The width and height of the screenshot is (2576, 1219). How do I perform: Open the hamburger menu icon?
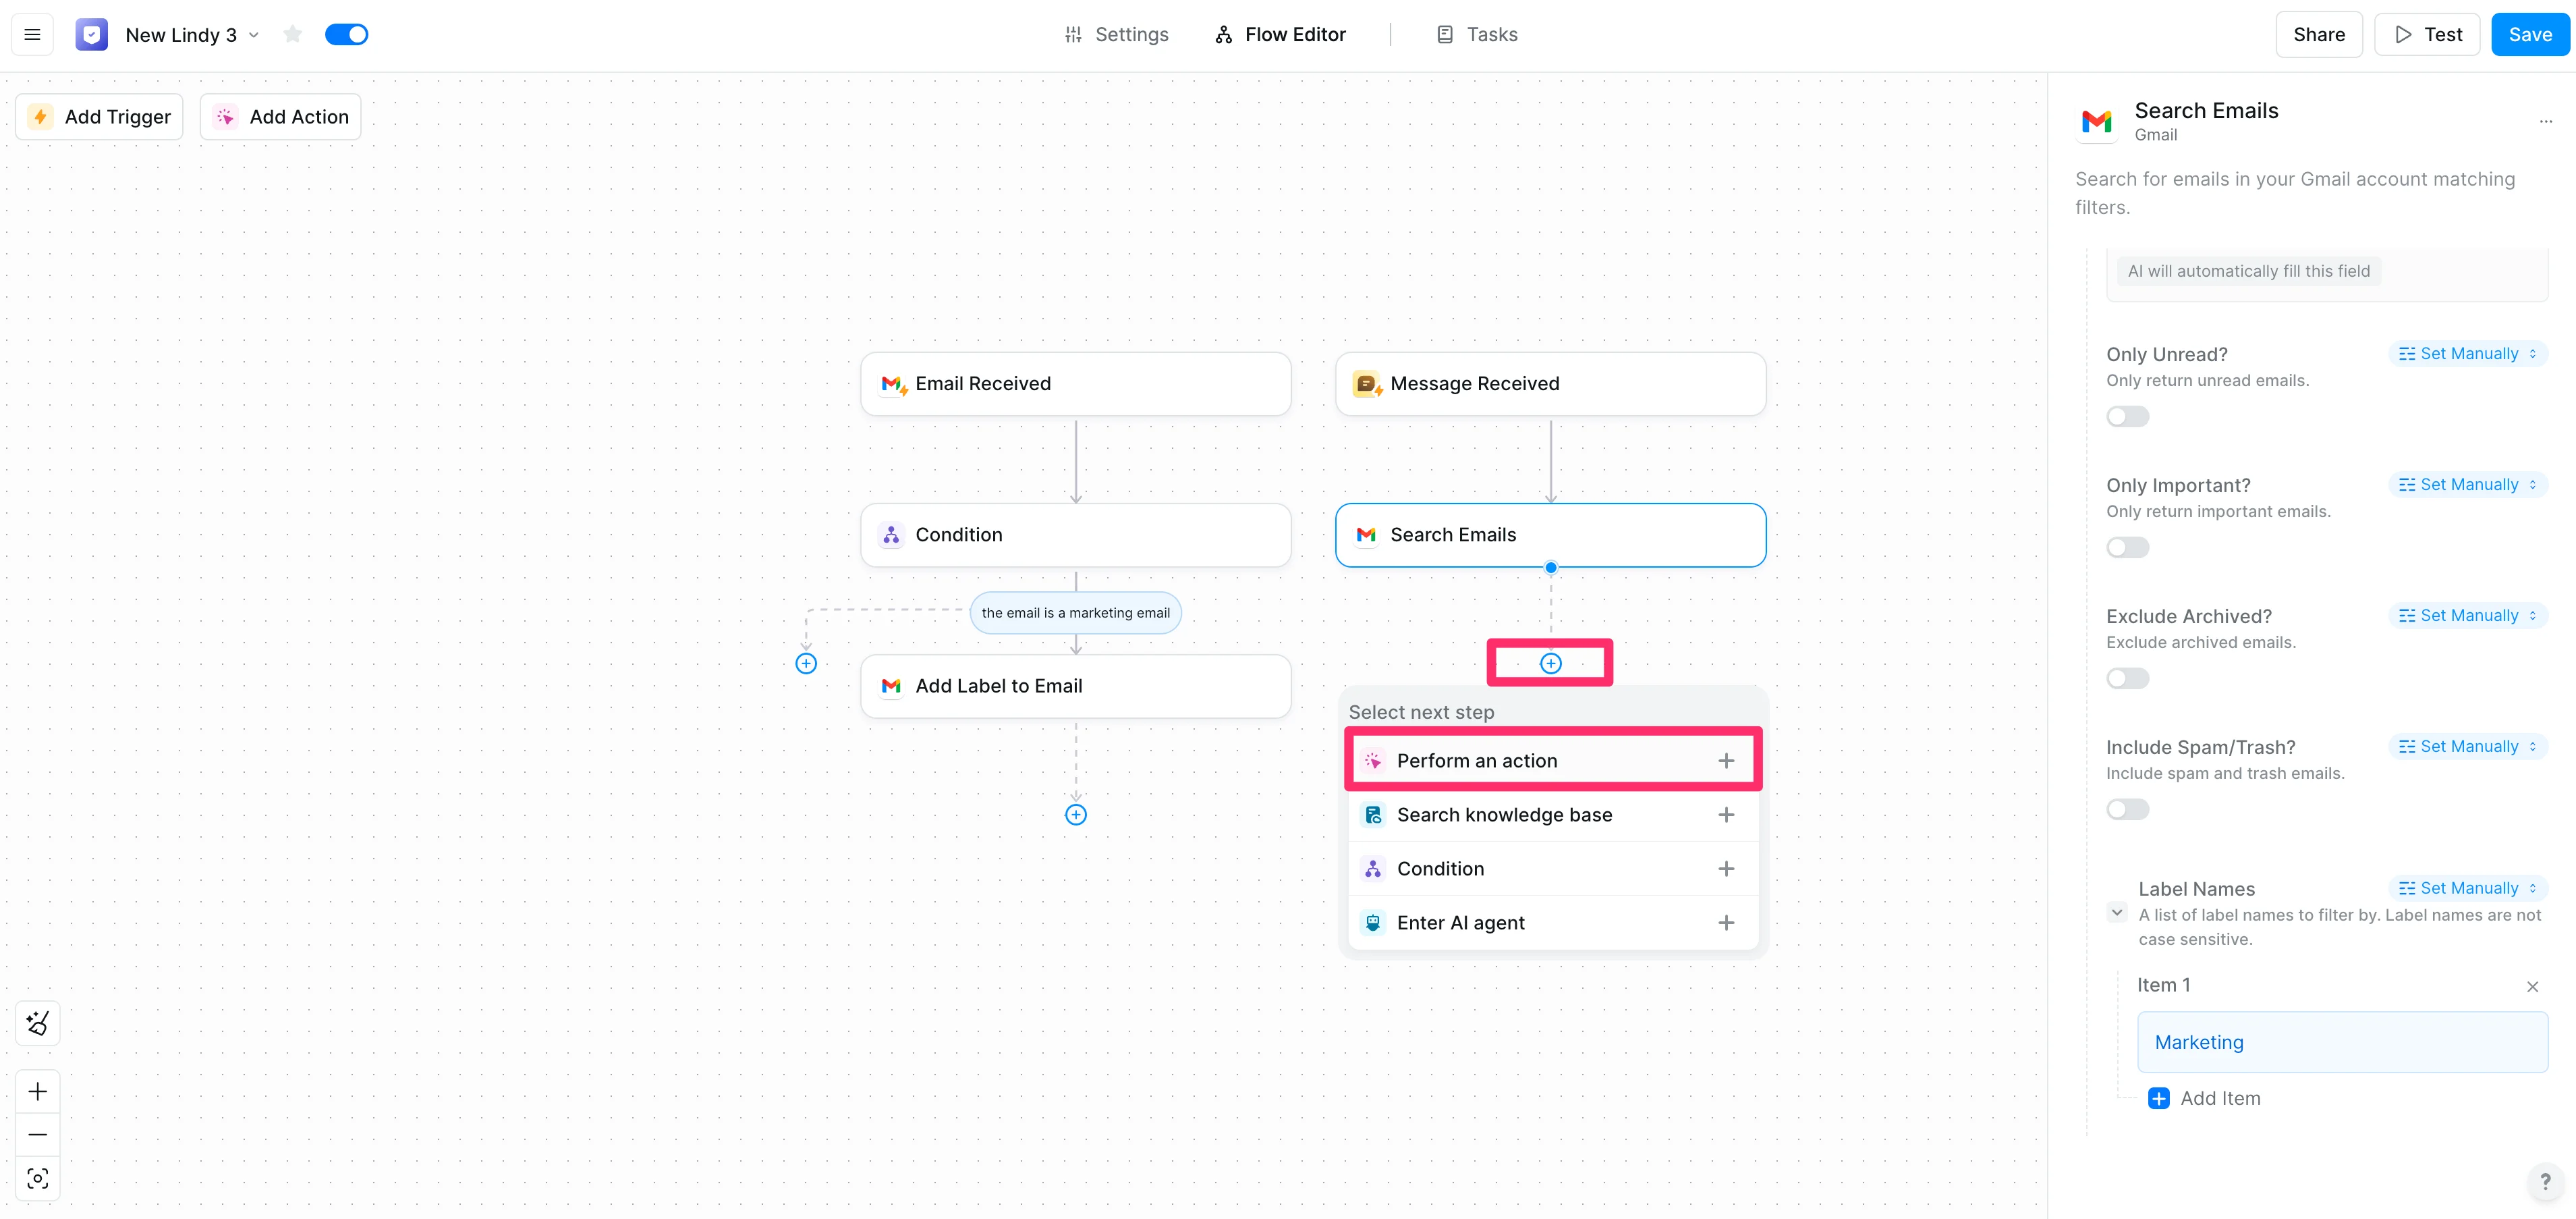[x=32, y=35]
